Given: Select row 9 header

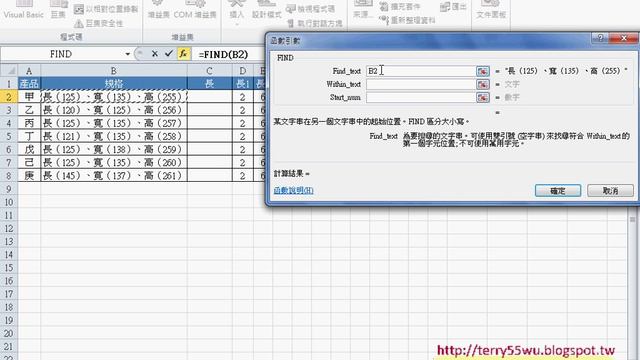Looking at the screenshot, I should tap(9, 189).
